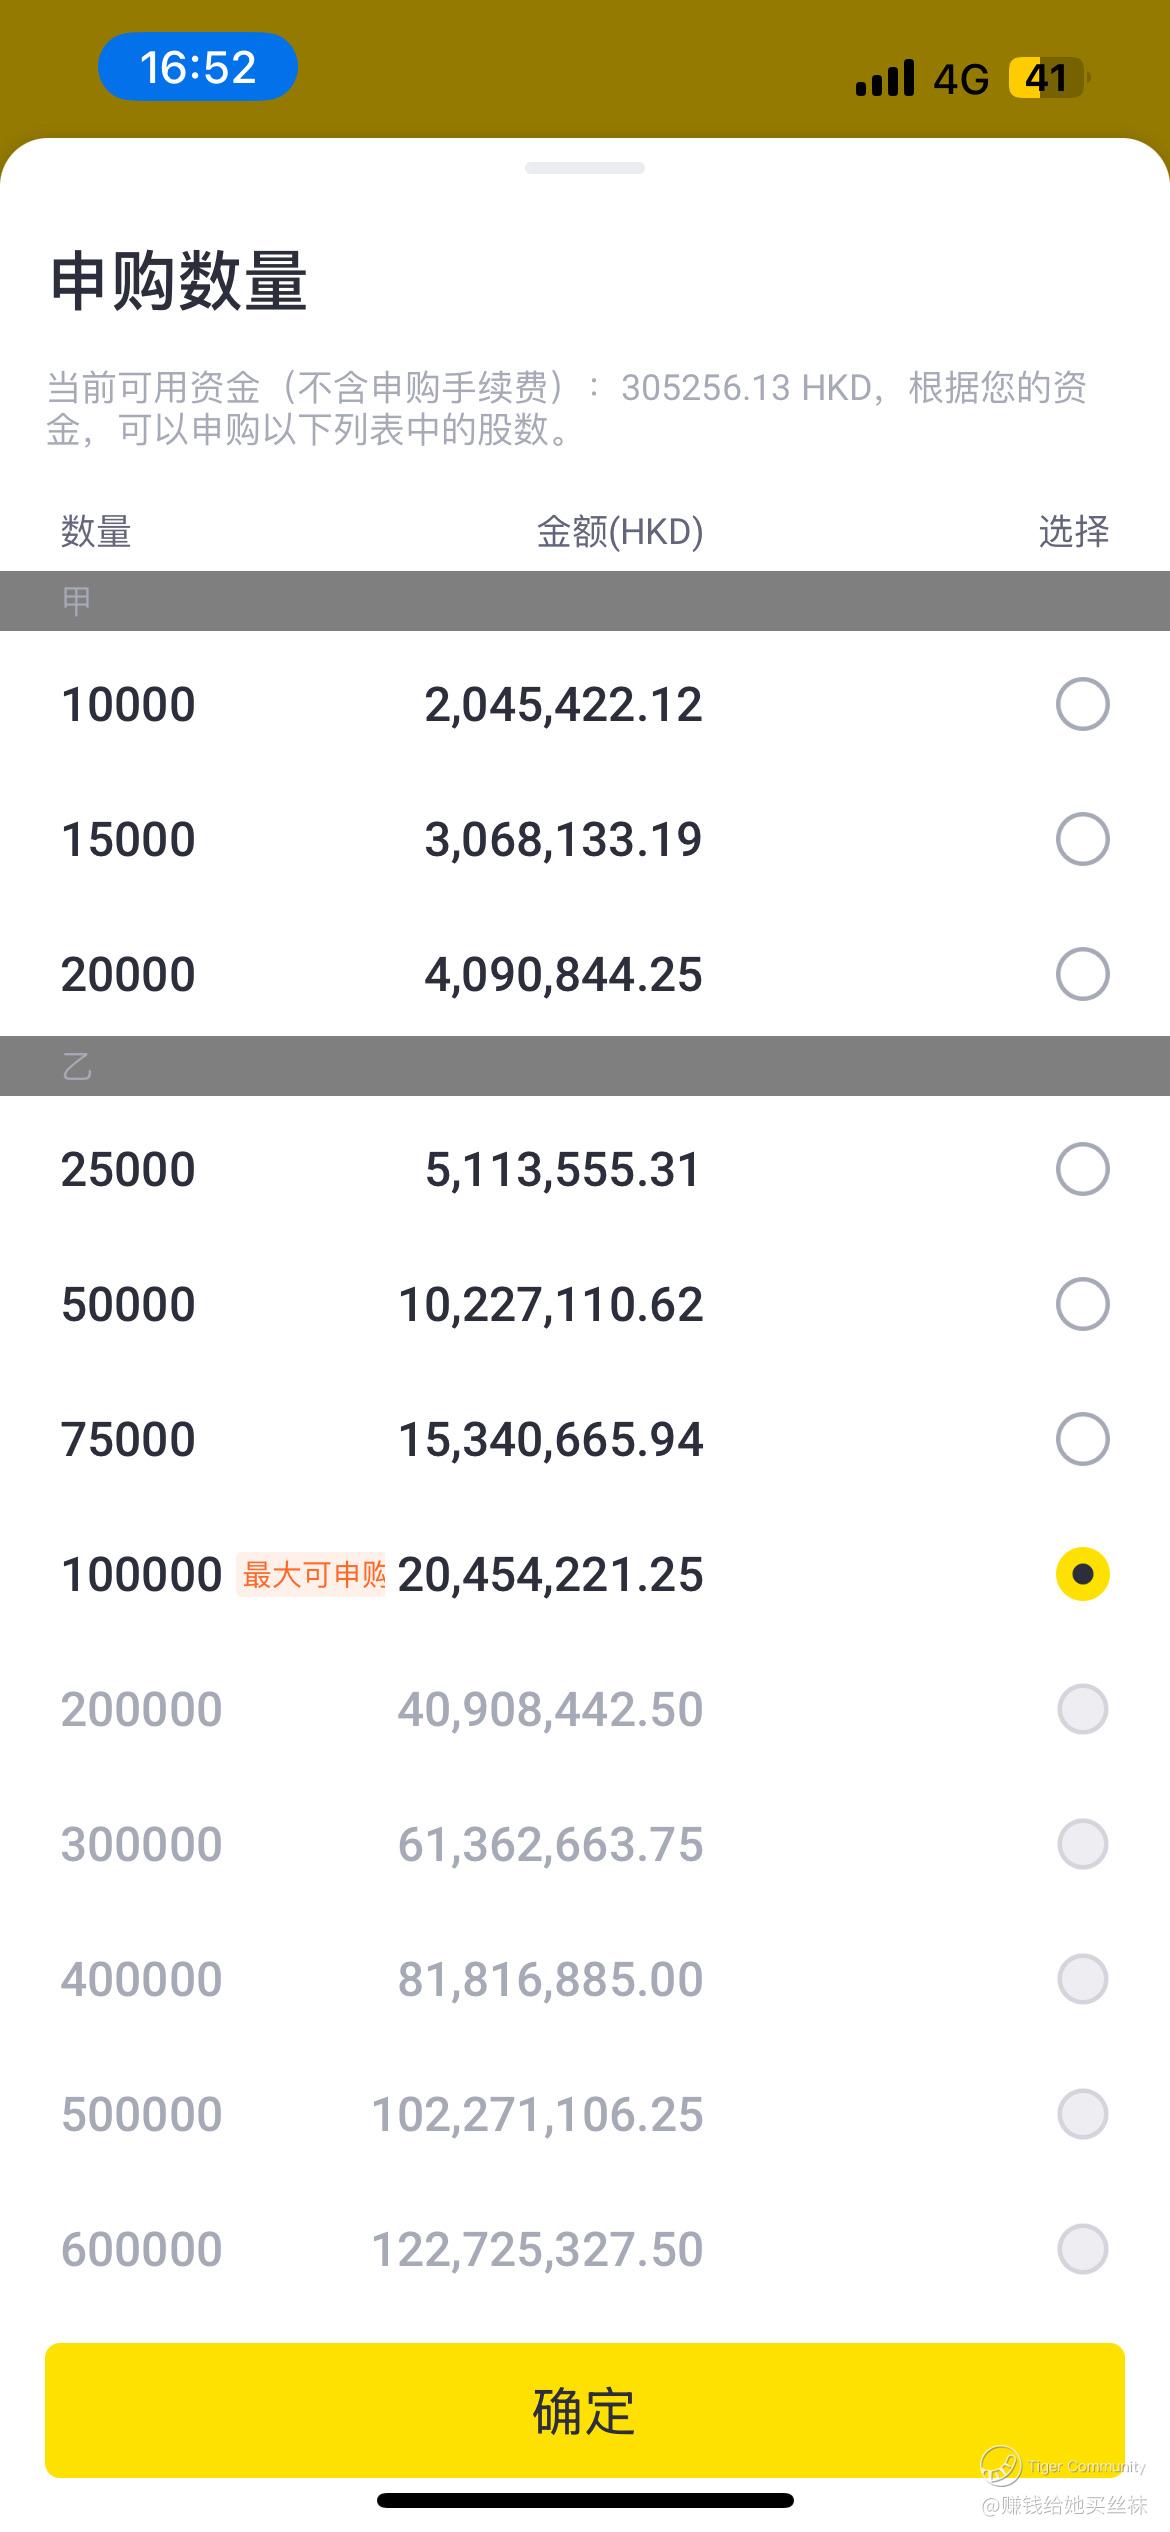Screen dimensions: 1170x2532
Task: Tap the 2,045,422.12 amount row
Action: pos(563,705)
